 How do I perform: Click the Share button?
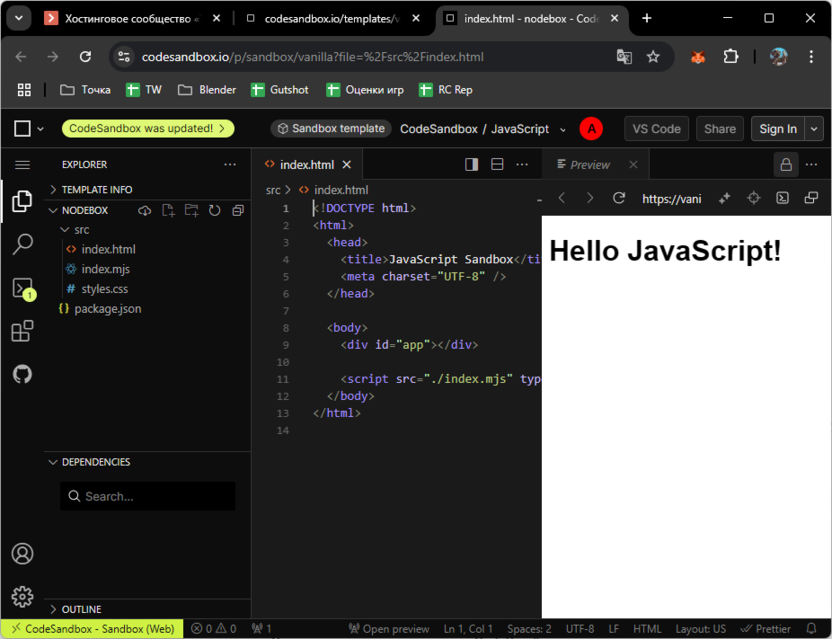pyautogui.click(x=720, y=129)
